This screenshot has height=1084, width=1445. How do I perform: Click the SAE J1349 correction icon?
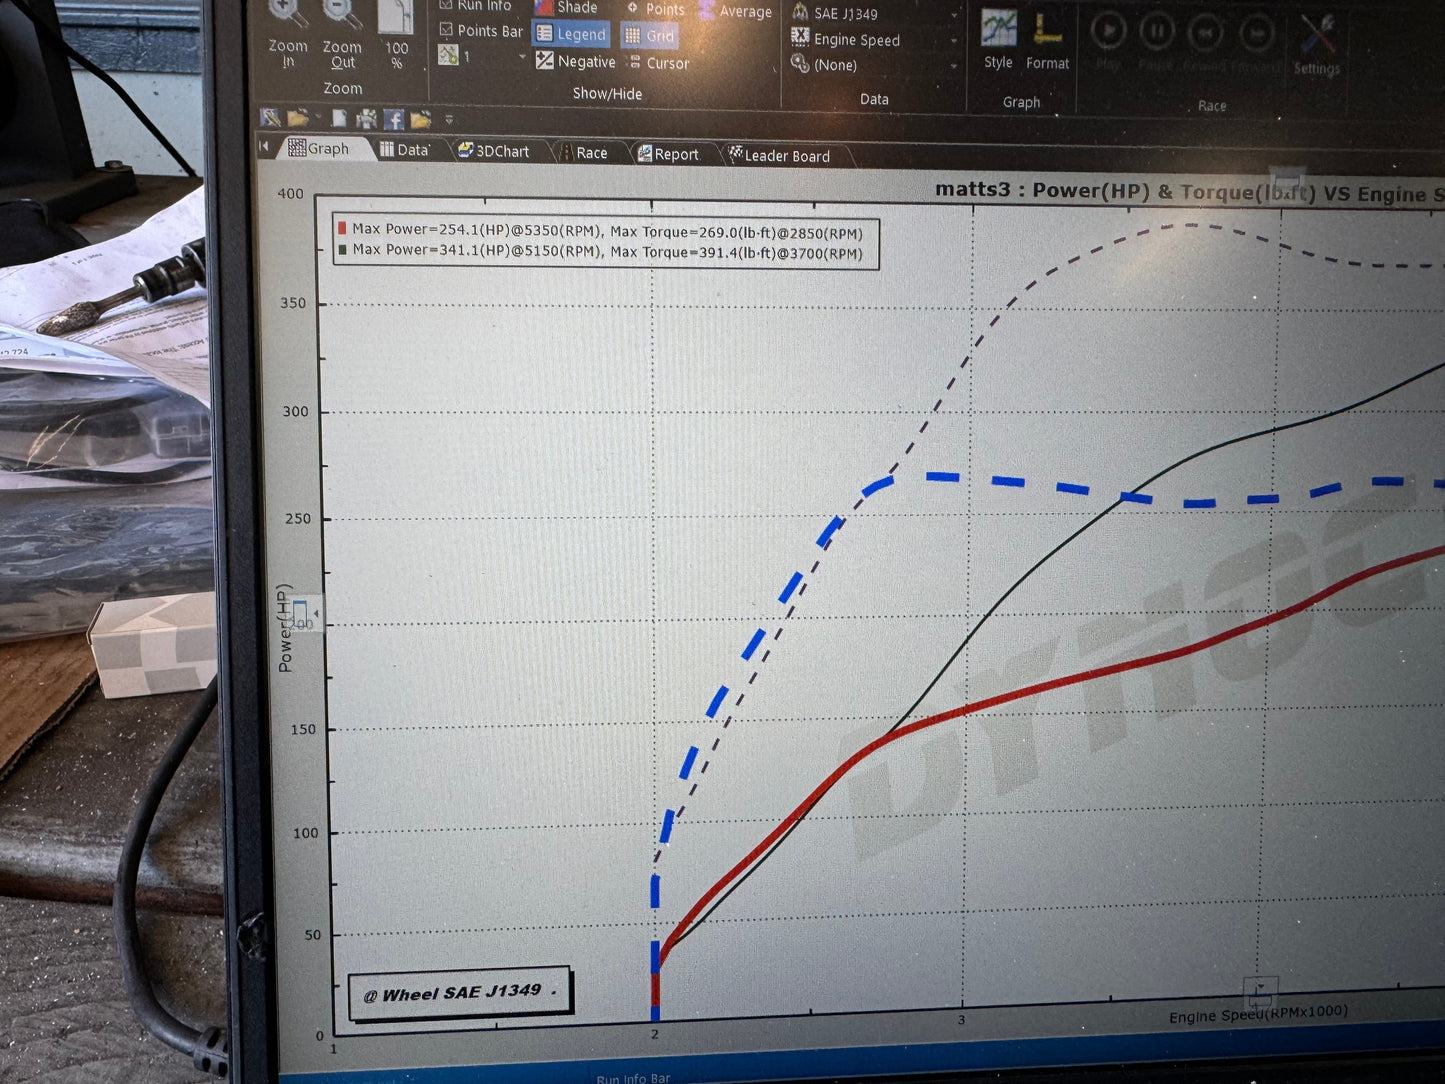pyautogui.click(x=800, y=13)
